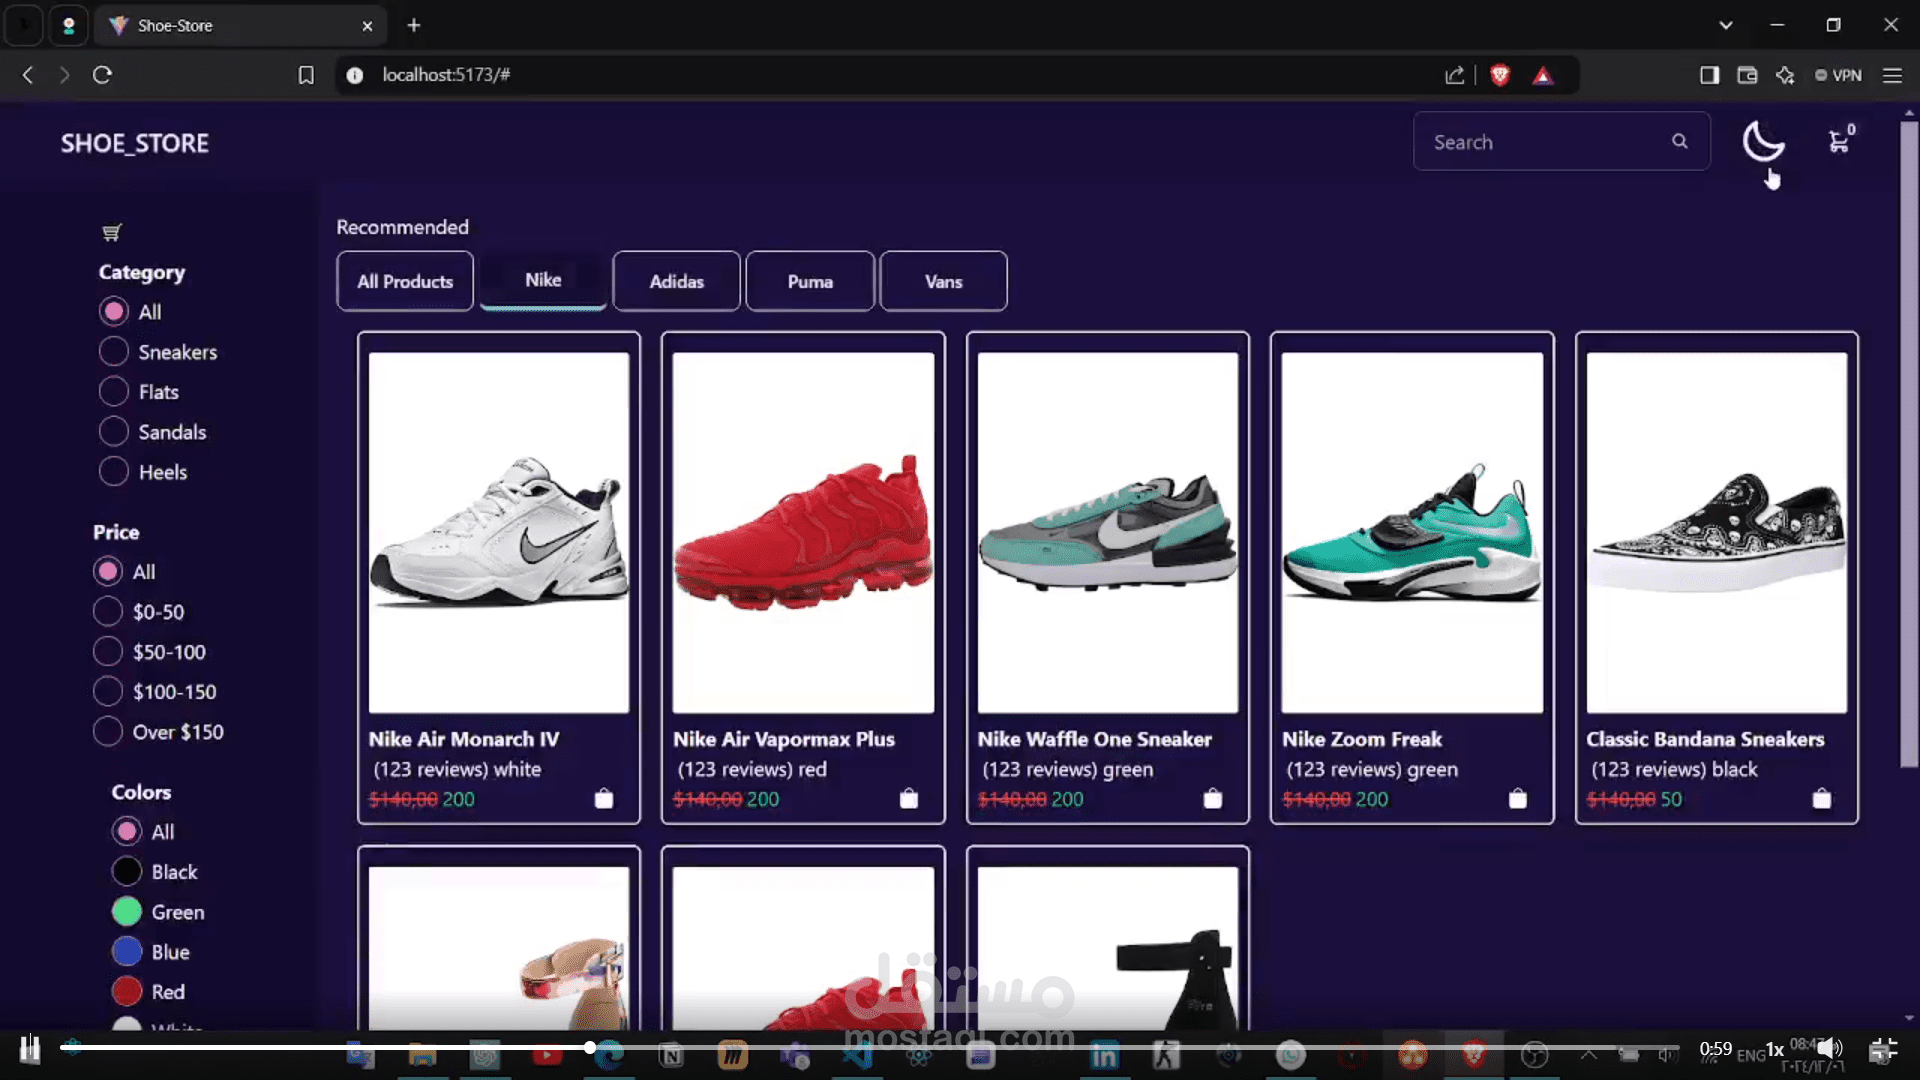
Task: Add Nike Air Vapormax Plus to bag
Action: (908, 799)
